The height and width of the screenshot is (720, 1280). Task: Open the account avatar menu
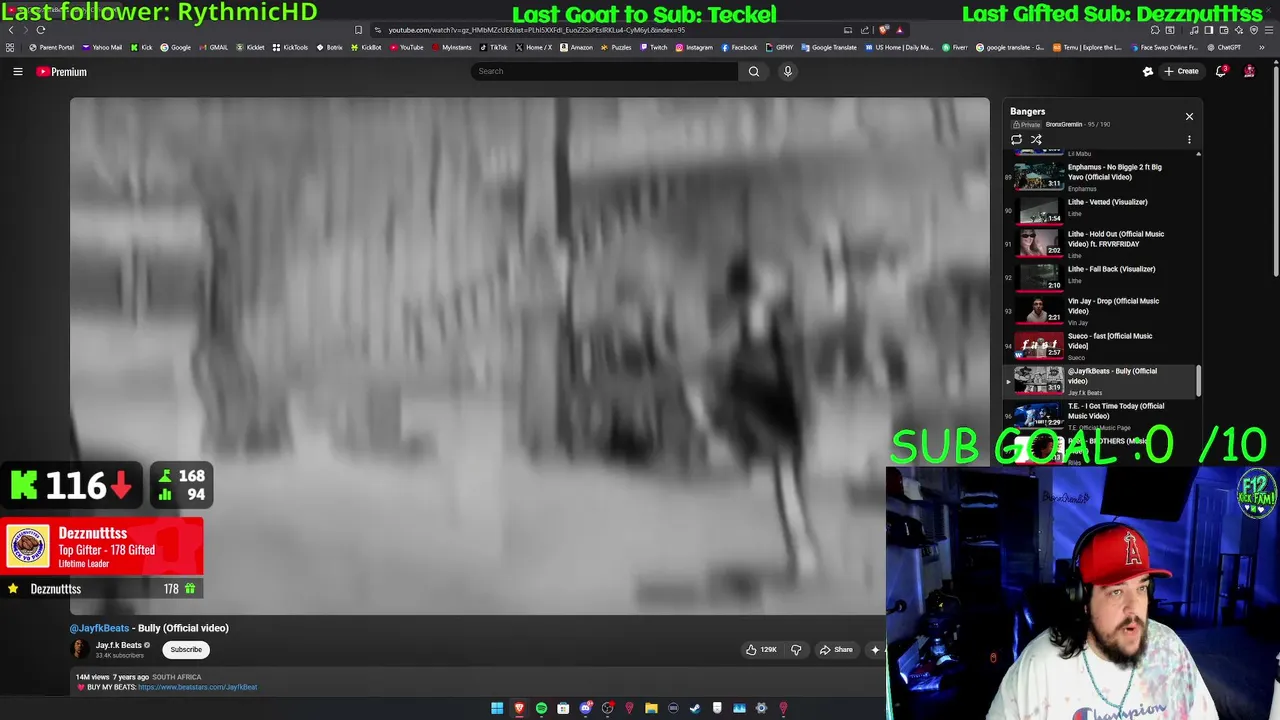click(1249, 71)
